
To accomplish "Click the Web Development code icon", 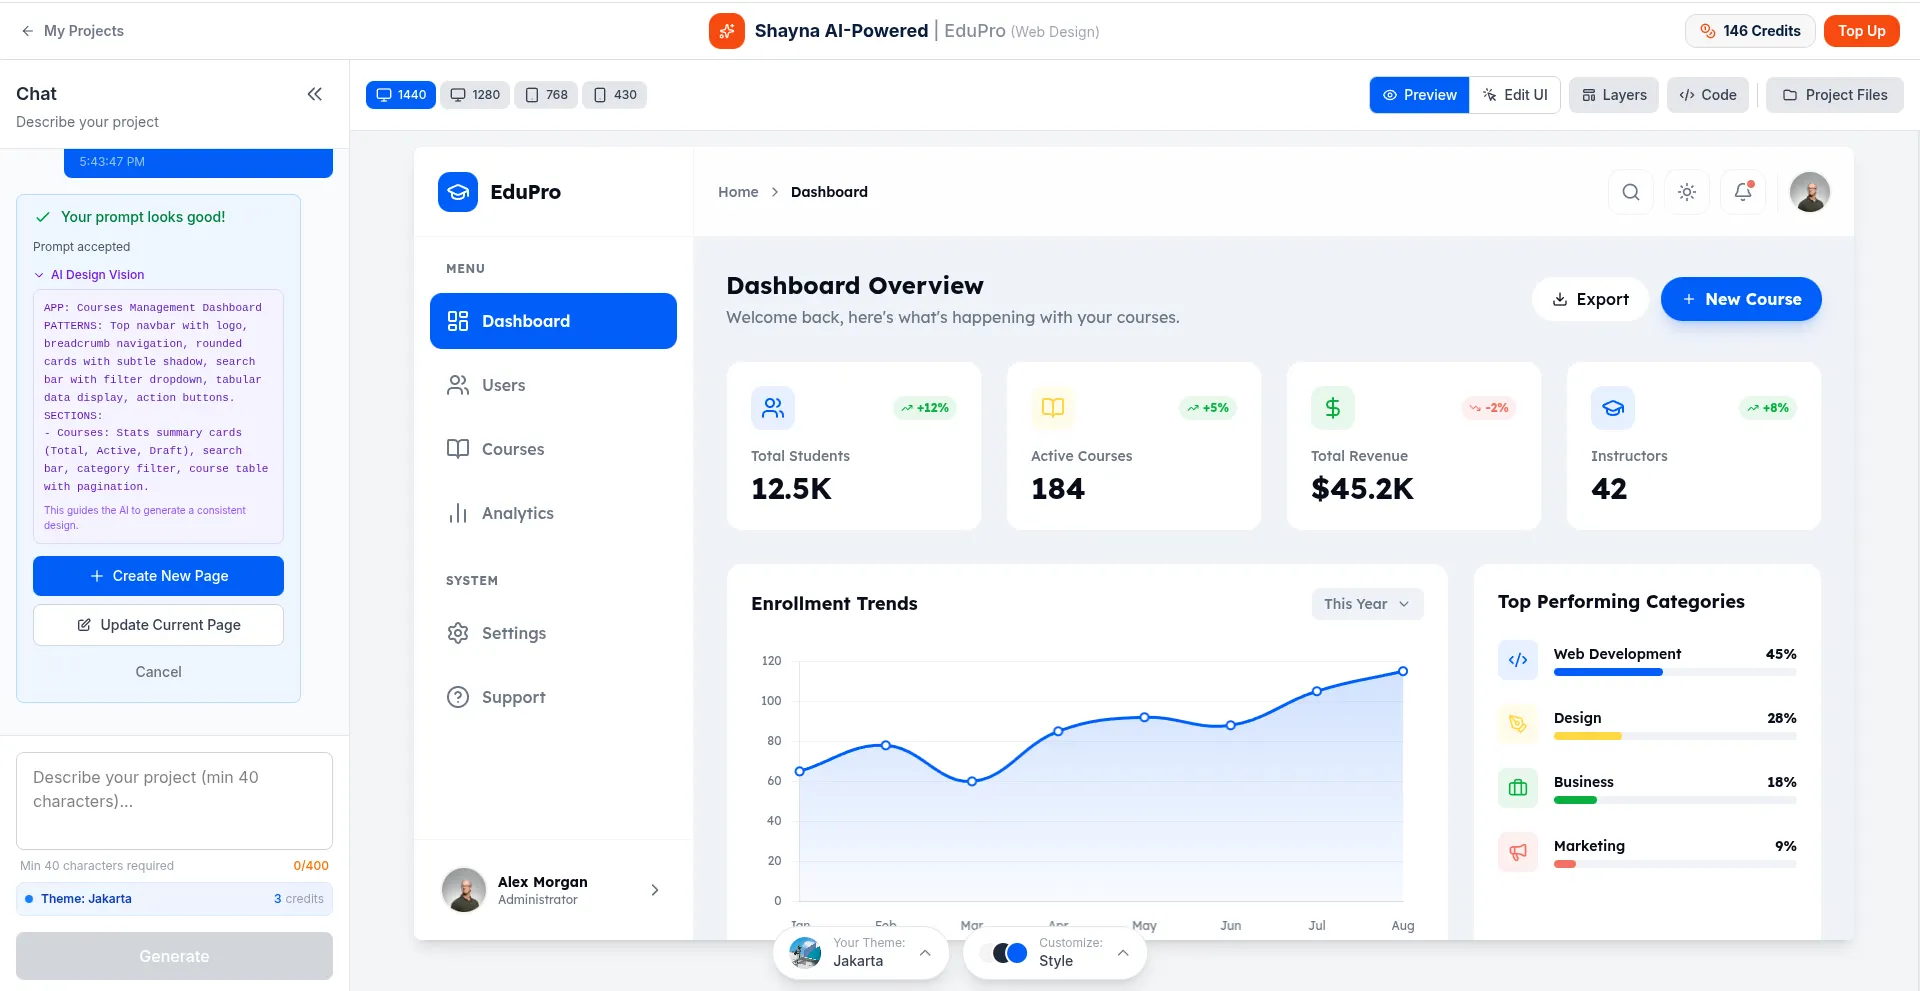I will pos(1517,660).
